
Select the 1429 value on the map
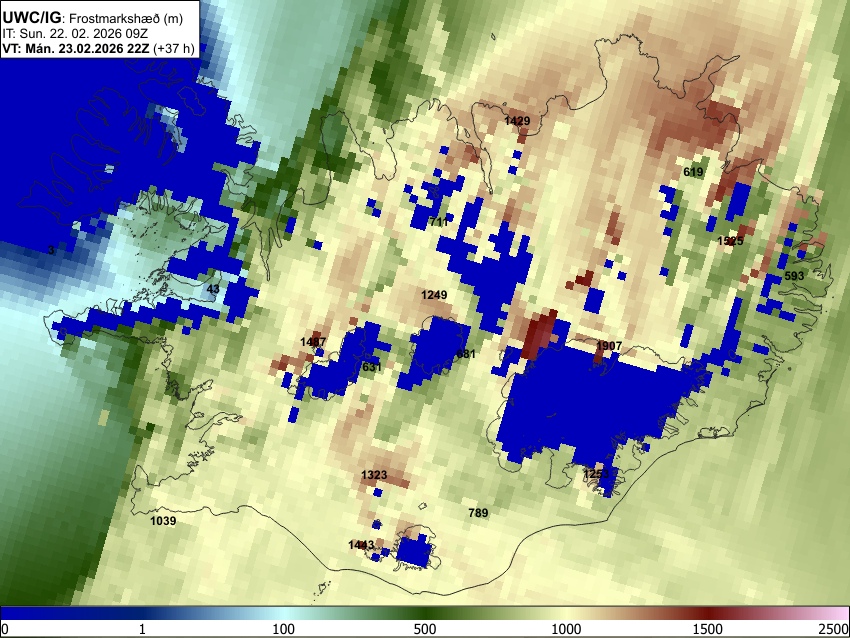(517, 121)
